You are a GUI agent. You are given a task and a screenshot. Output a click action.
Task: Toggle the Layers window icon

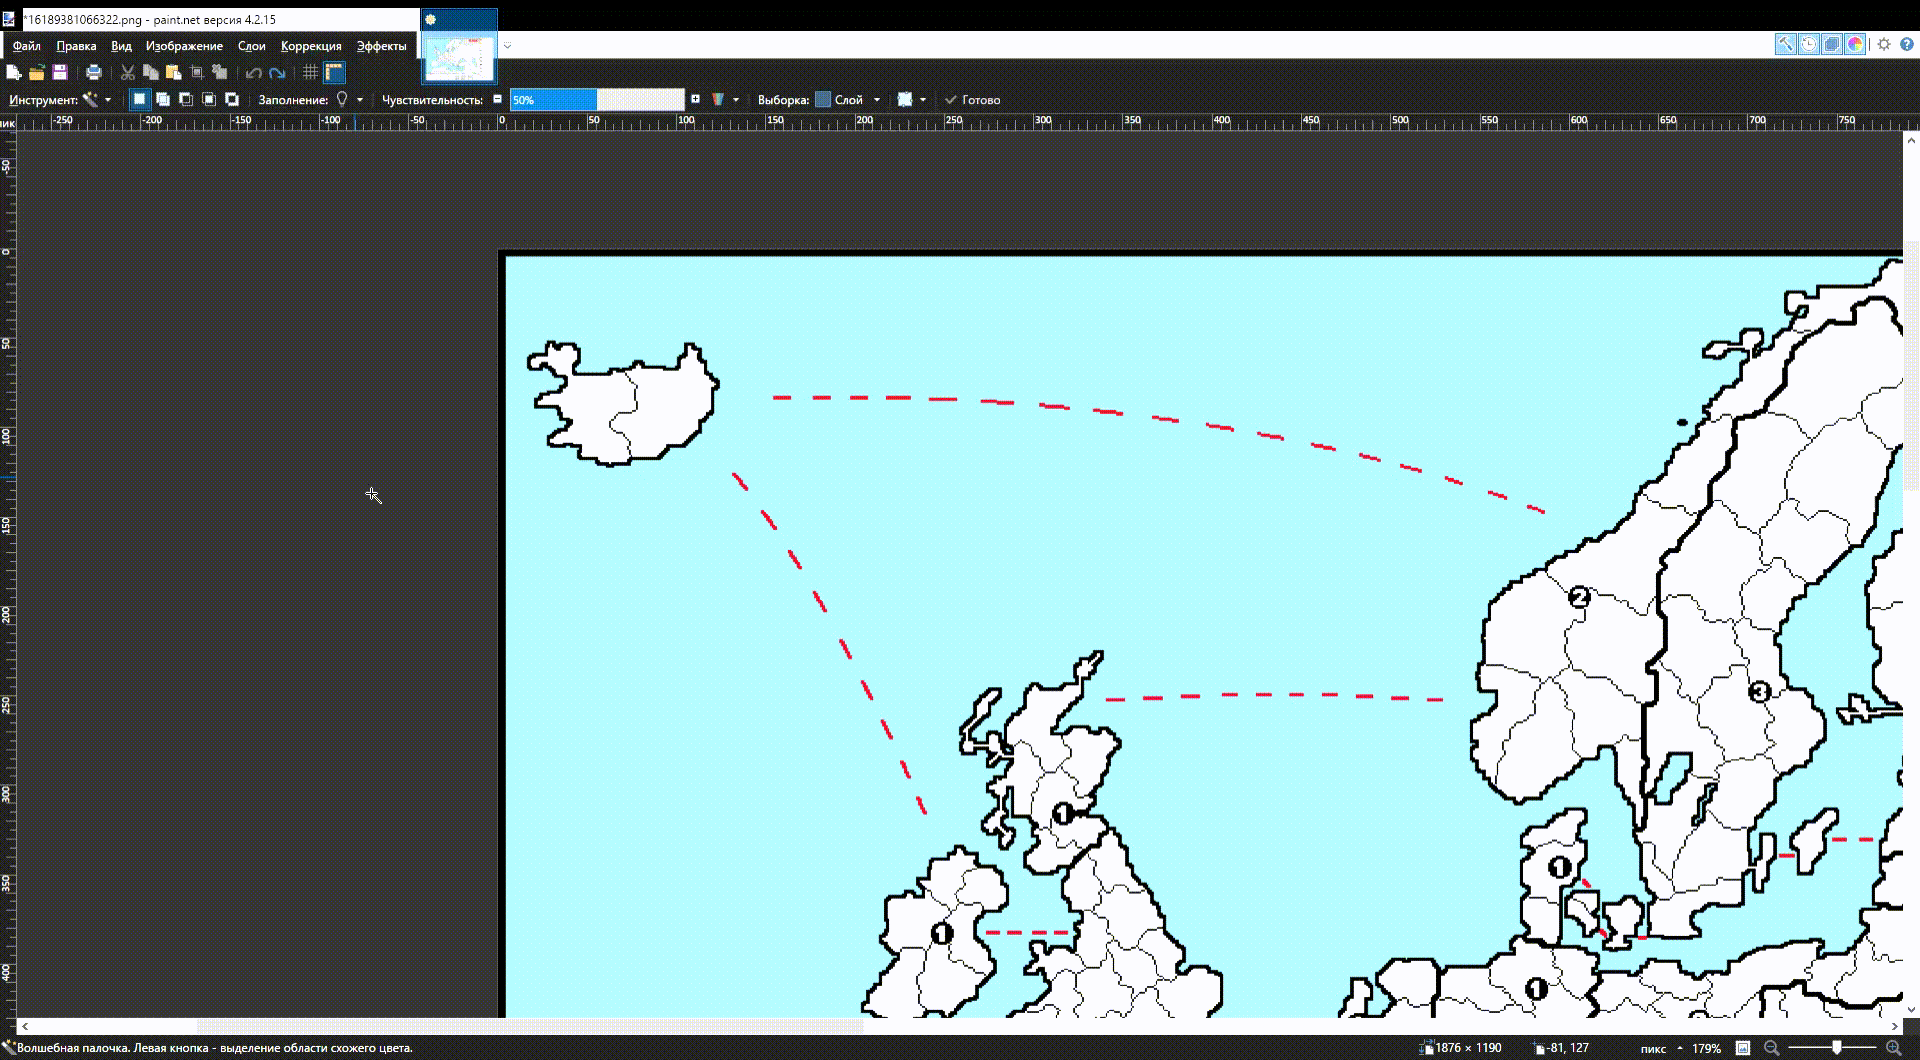pyautogui.click(x=1832, y=44)
